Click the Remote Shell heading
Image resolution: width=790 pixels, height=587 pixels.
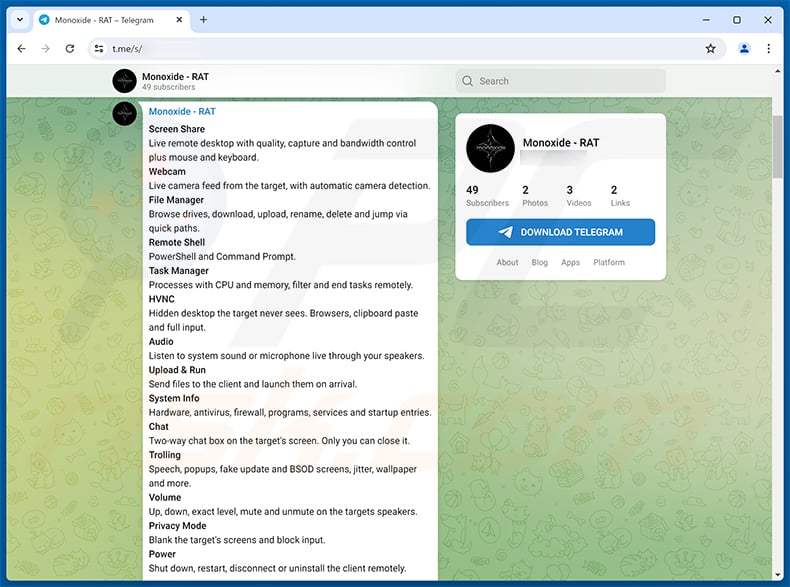tap(176, 242)
